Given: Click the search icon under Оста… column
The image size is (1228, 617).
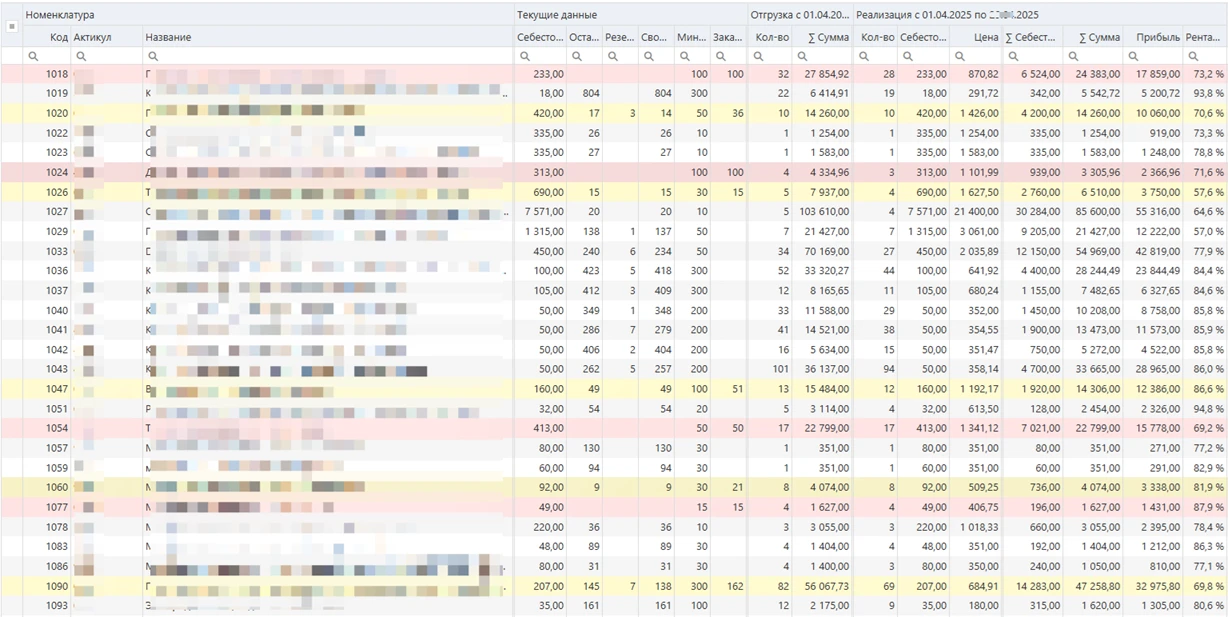Looking at the screenshot, I should tap(577, 57).
